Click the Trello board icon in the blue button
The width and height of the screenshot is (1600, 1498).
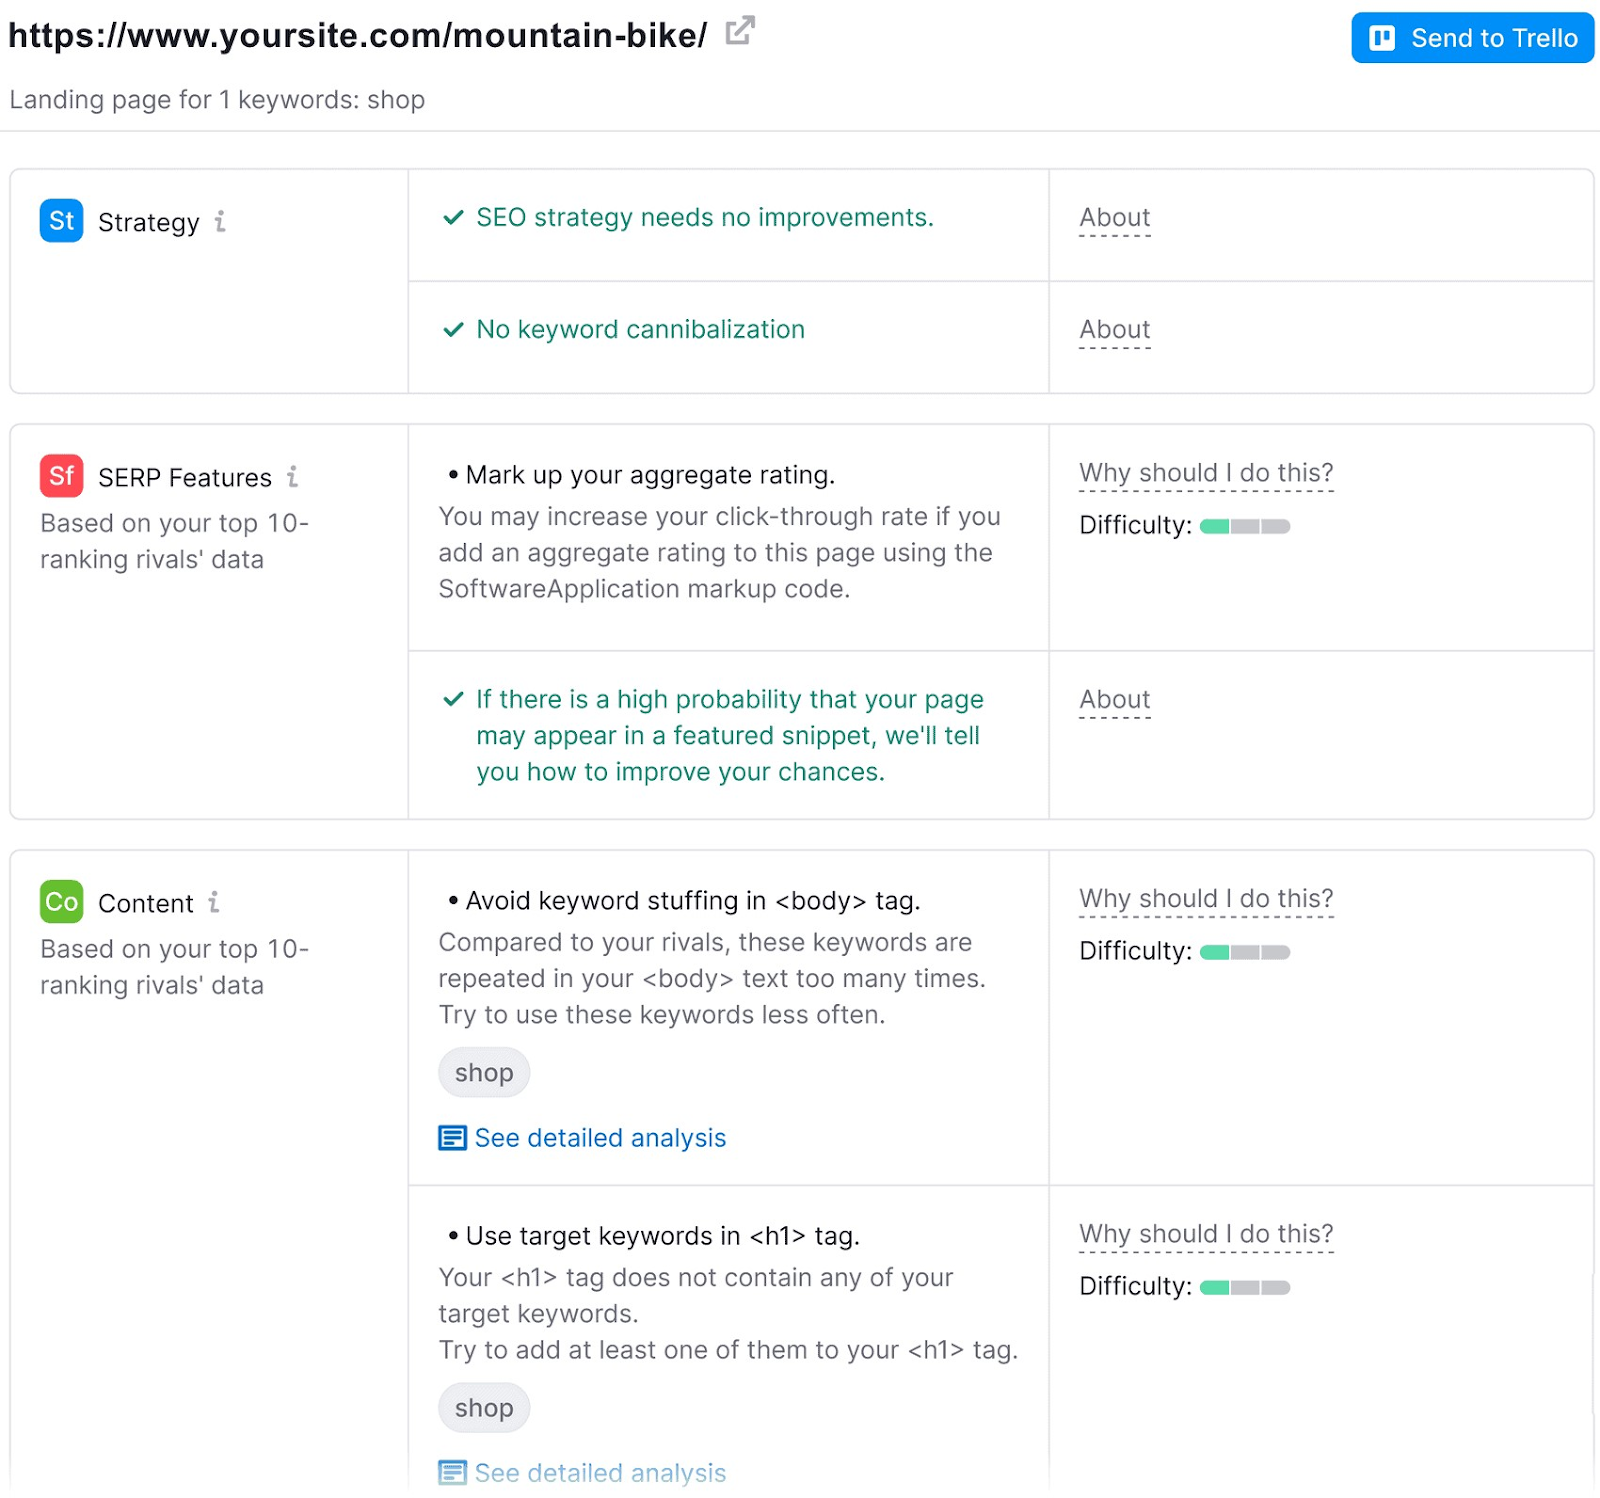(1382, 38)
